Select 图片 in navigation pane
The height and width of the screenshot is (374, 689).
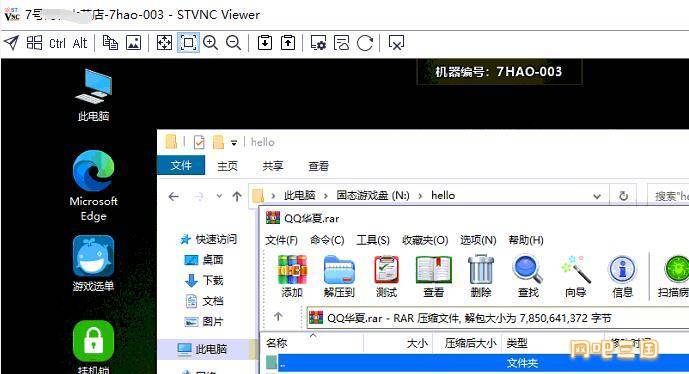click(x=204, y=322)
